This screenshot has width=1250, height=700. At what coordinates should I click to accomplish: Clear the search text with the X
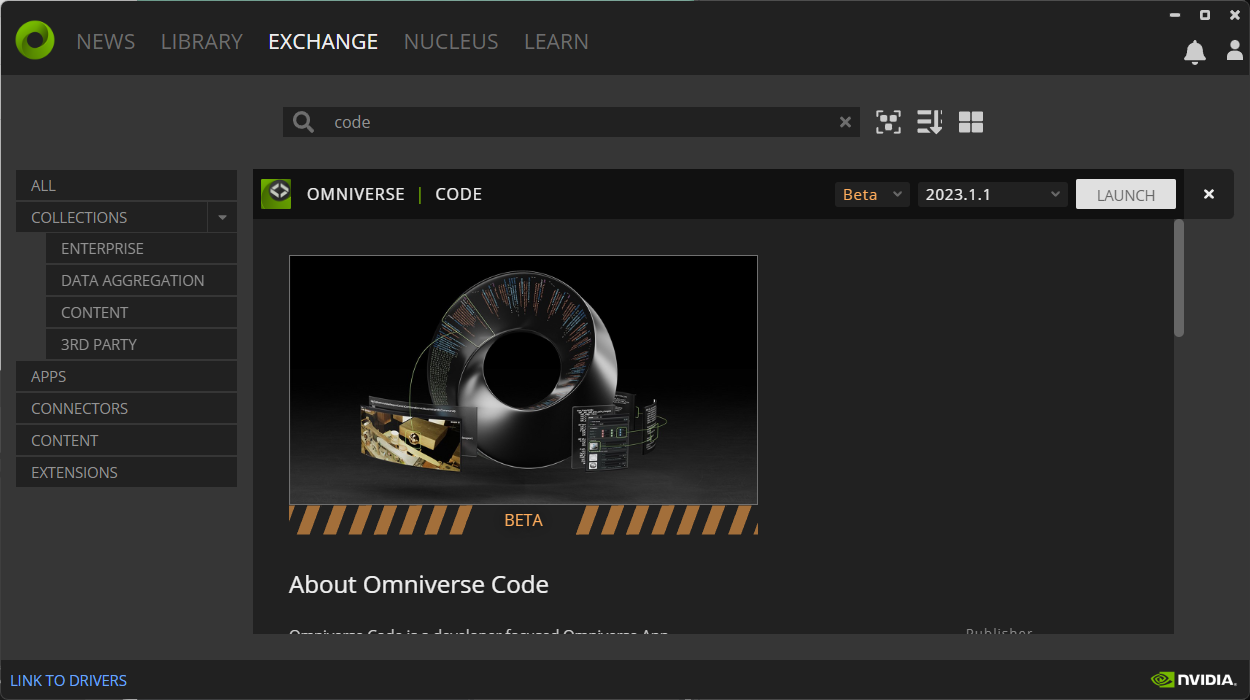coord(845,122)
